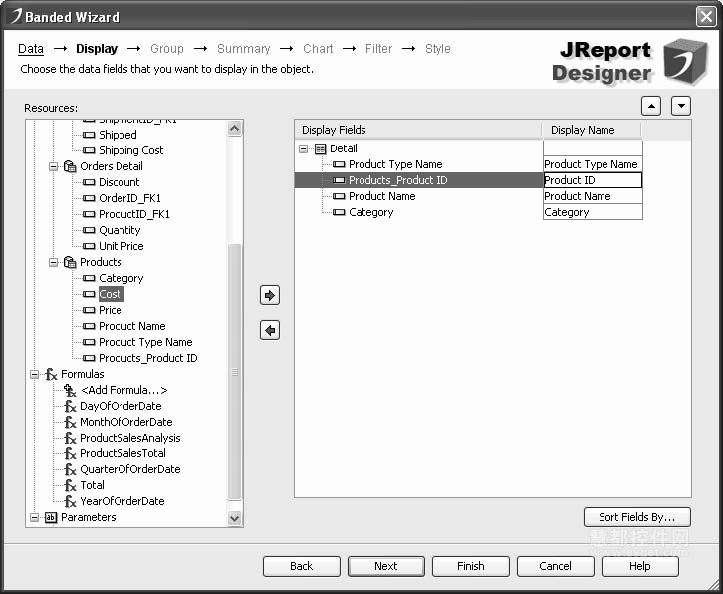Edit the Product ID display name field
Screen dimensions: 723x594
[x=593, y=180]
